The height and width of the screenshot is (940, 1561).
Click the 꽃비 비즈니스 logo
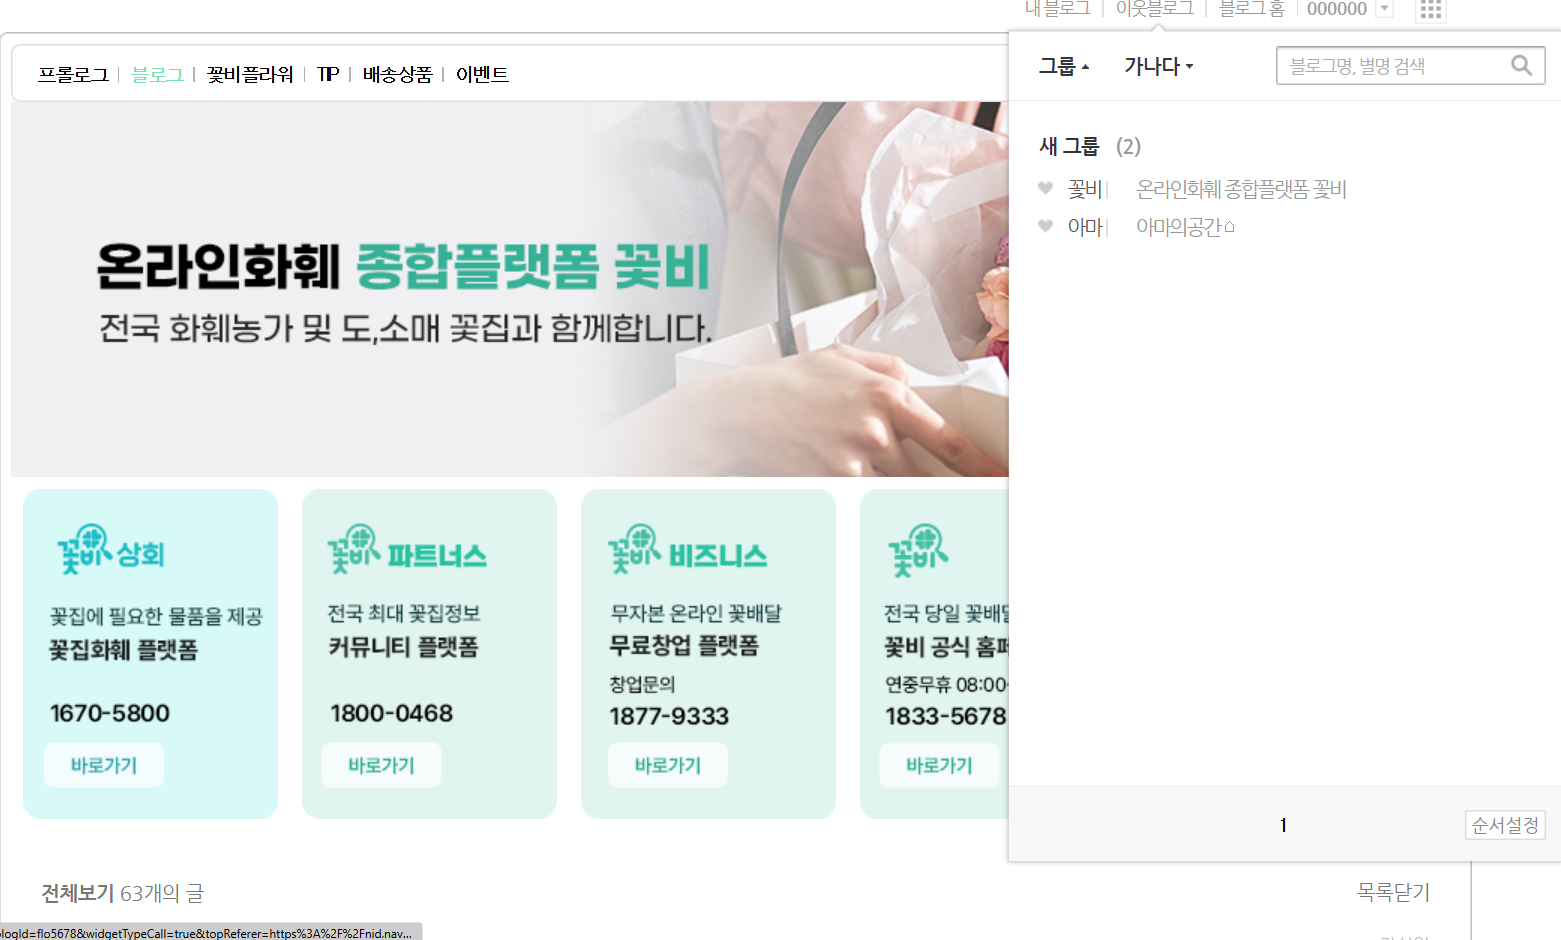[688, 550]
